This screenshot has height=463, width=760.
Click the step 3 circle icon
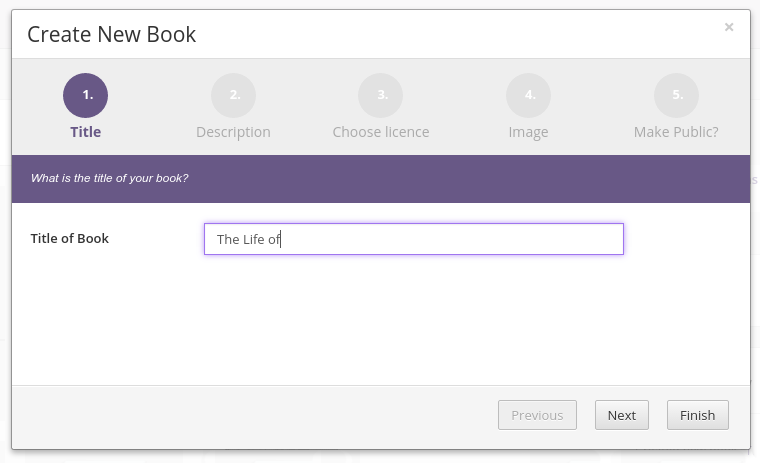coord(380,95)
